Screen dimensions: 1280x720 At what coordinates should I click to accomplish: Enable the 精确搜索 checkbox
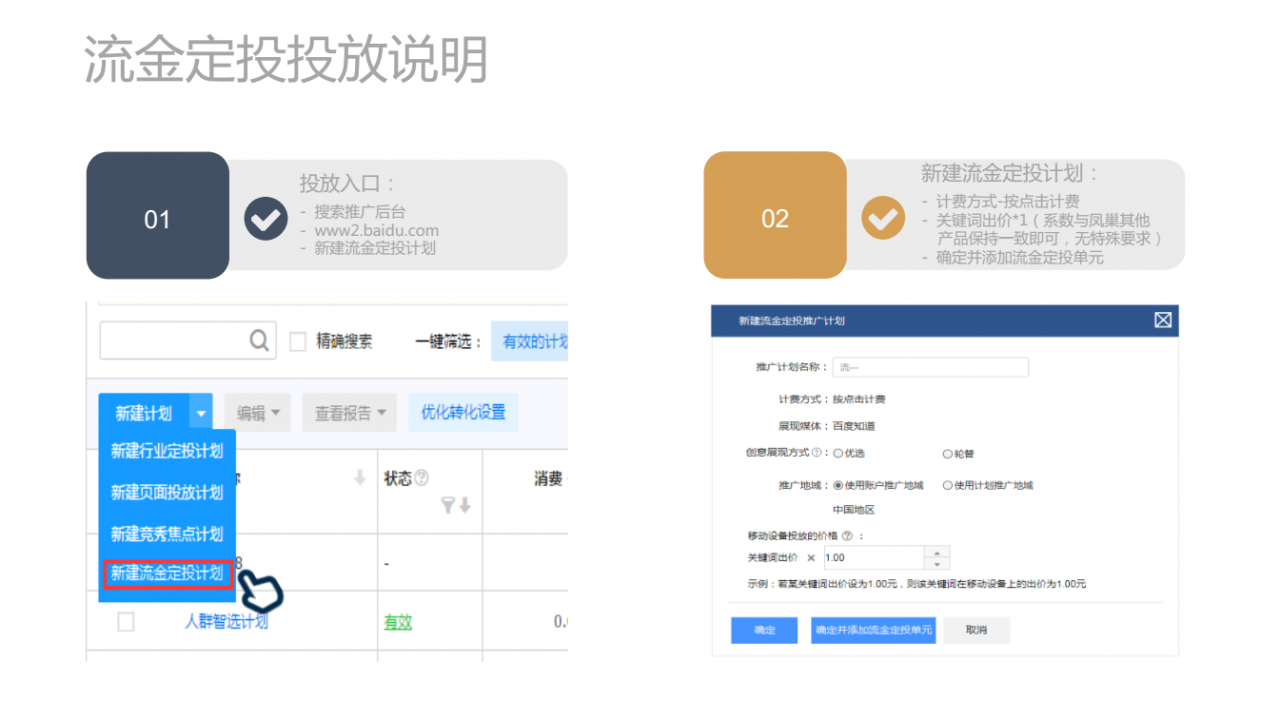[x=298, y=342]
